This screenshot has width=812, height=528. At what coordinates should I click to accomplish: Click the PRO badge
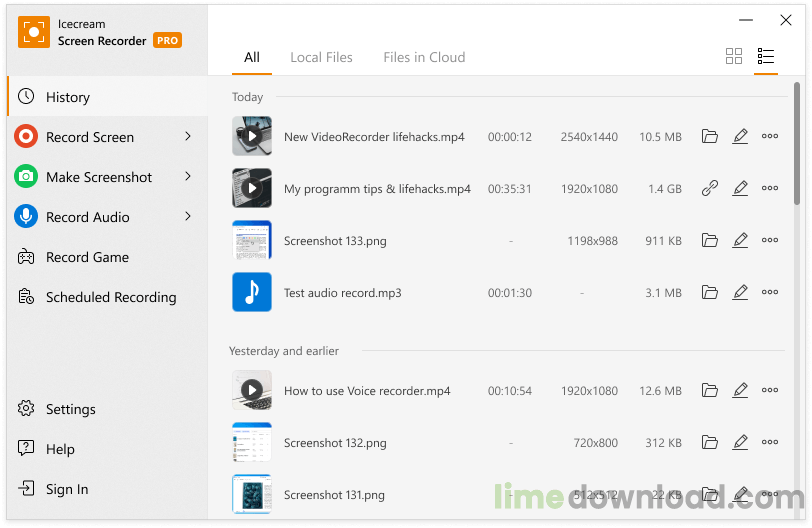[x=167, y=40]
